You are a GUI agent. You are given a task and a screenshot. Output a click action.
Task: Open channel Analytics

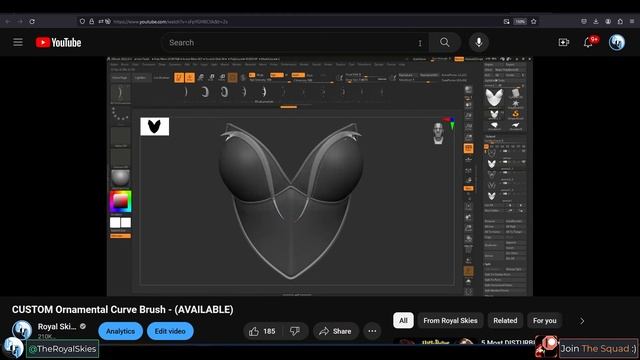[120, 331]
